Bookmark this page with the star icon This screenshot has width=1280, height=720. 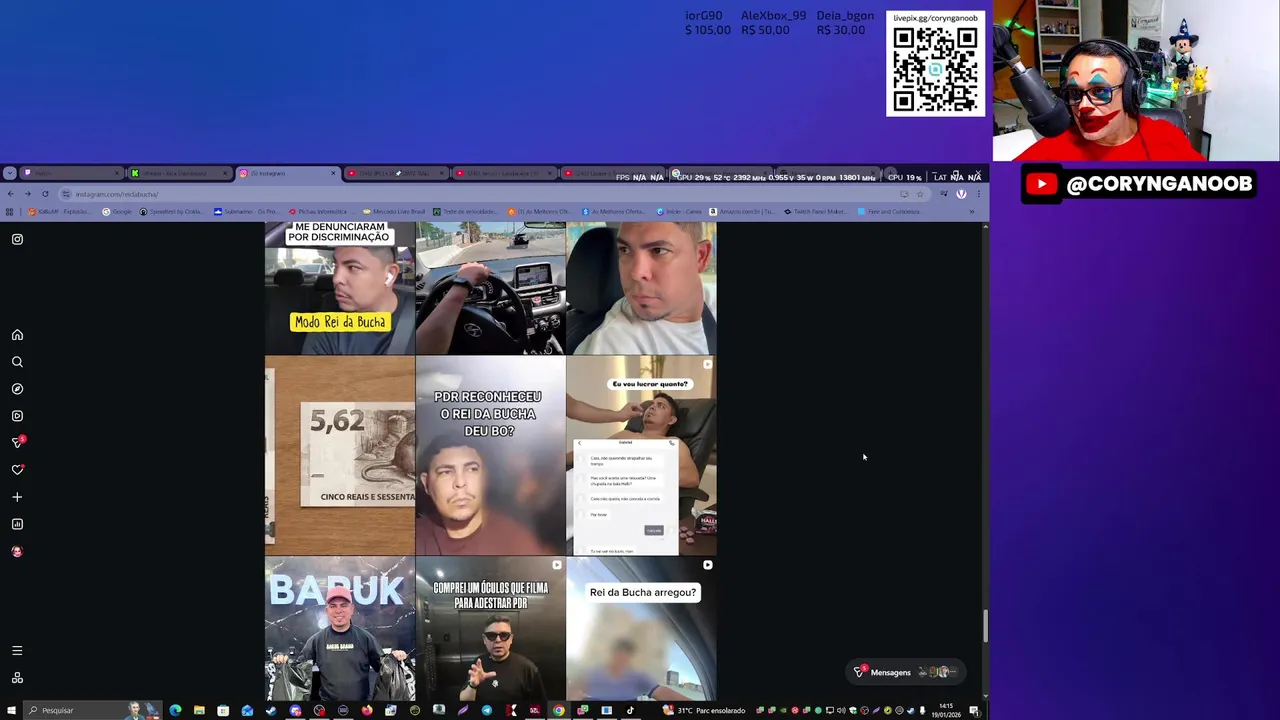[920, 194]
